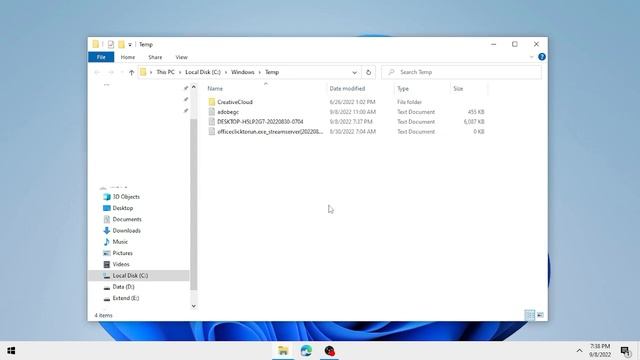Expand the ribbon with the chevron
640x360 pixels.
point(531,57)
